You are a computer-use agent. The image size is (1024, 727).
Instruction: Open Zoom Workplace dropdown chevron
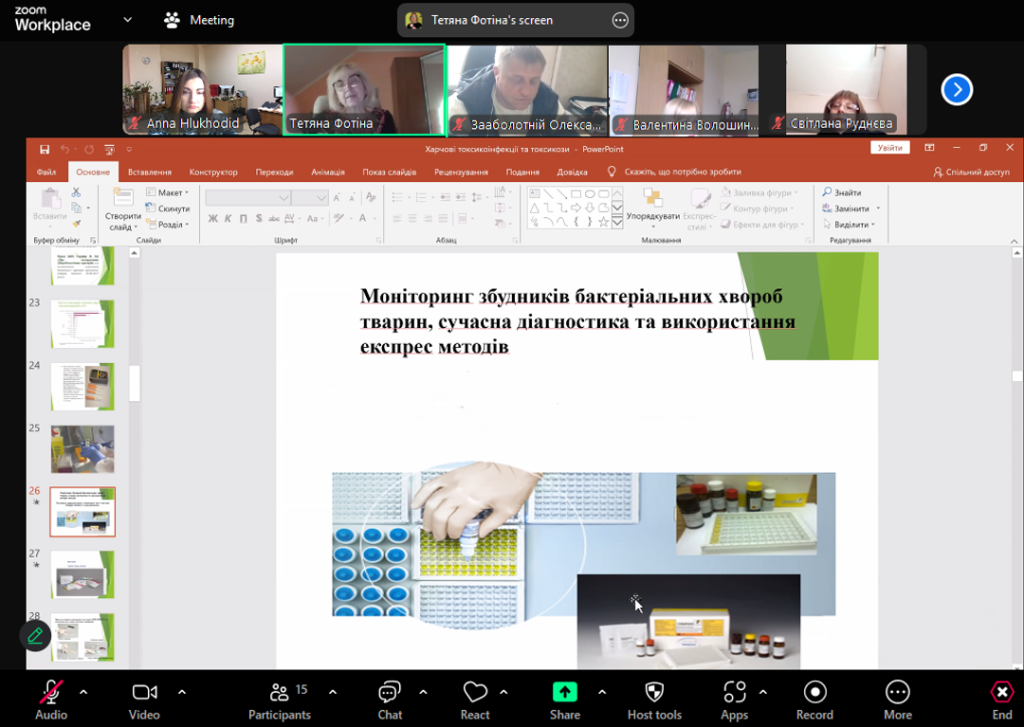click(x=127, y=20)
